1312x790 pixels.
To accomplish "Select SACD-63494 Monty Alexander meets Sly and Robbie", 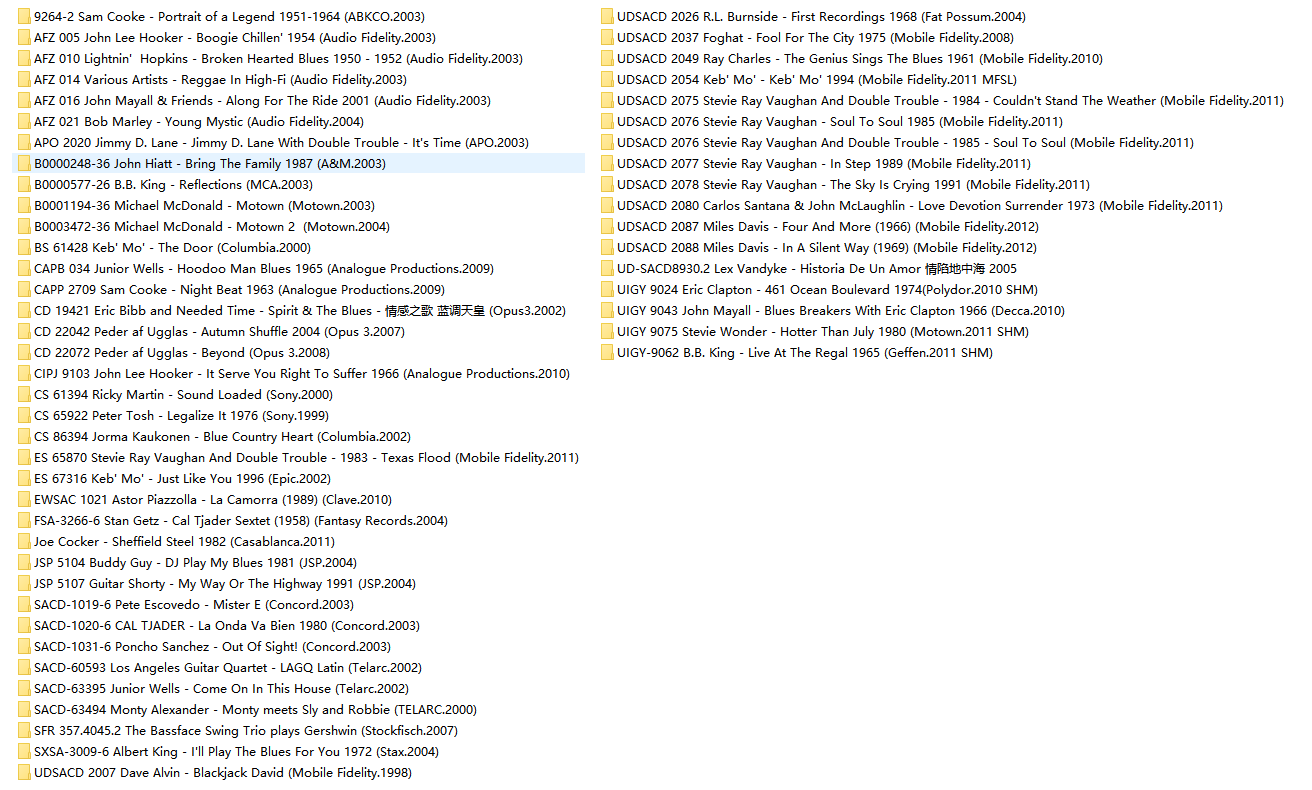I will (255, 710).
